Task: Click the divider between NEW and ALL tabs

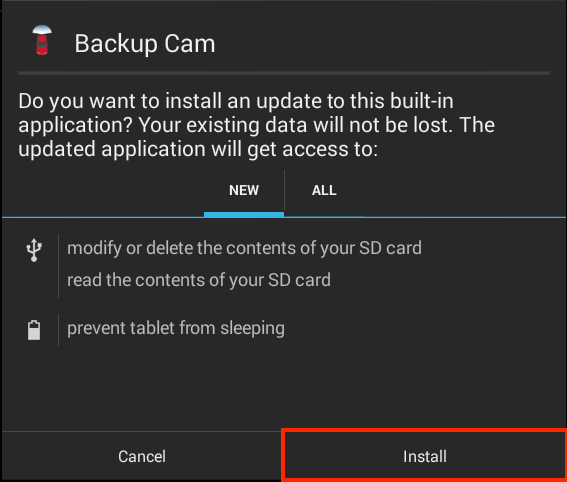Action: (284, 190)
